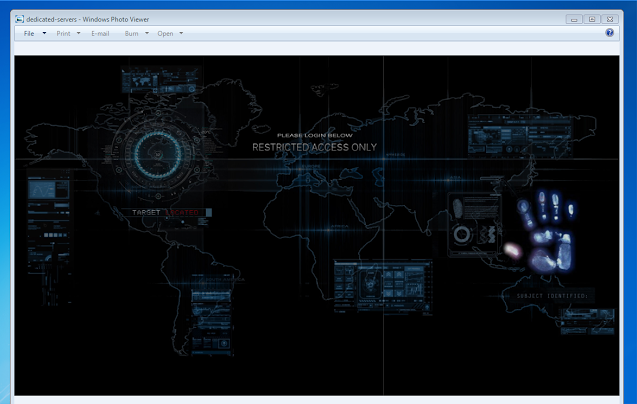Click the circular radar graphic in image
Viewport: 637px width, 404px height.
(157, 152)
